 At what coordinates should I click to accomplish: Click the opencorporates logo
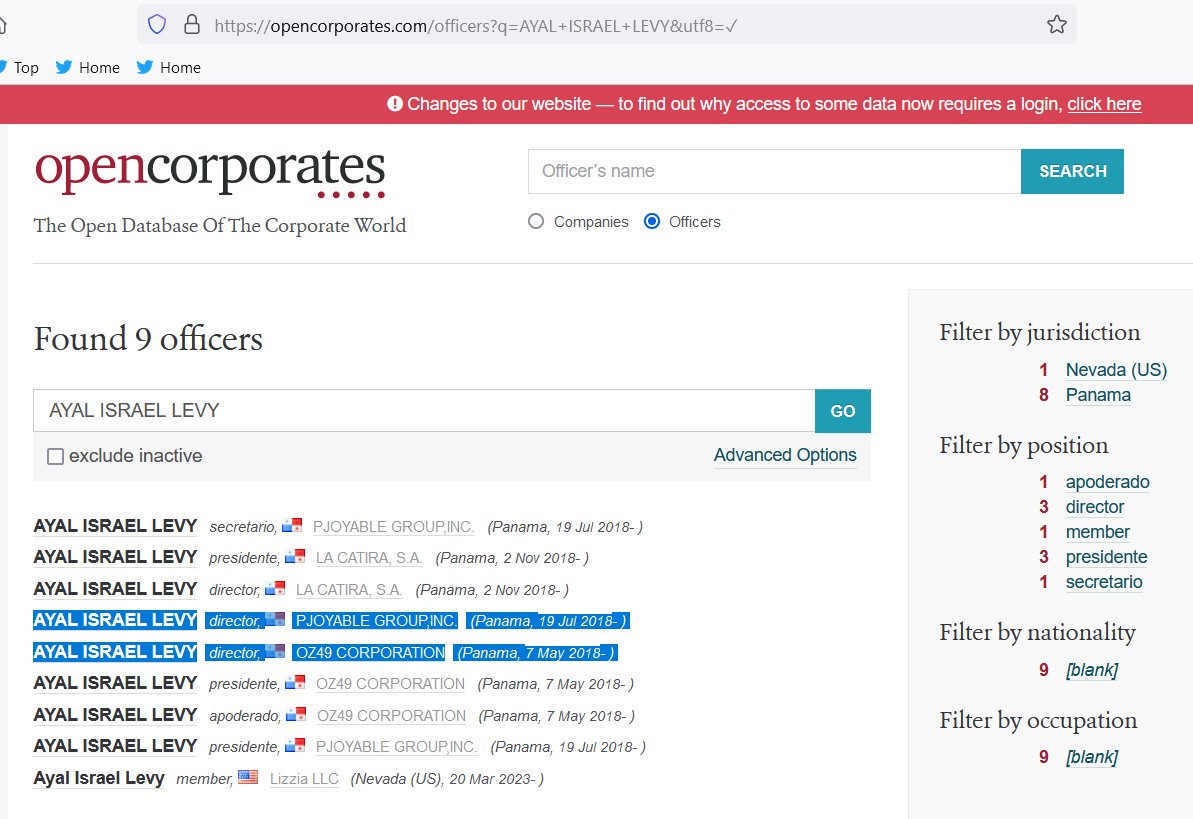210,172
